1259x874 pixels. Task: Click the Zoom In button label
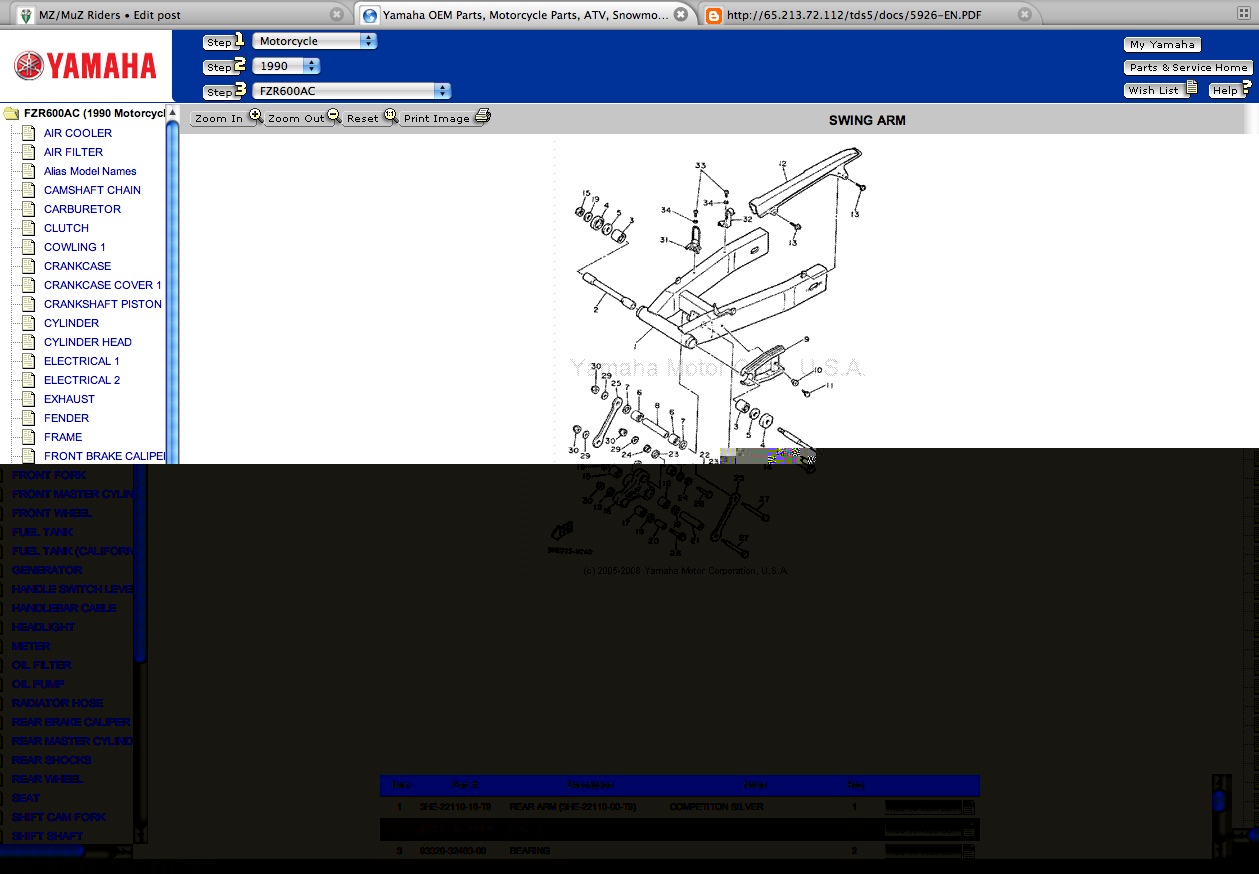pyautogui.click(x=219, y=118)
